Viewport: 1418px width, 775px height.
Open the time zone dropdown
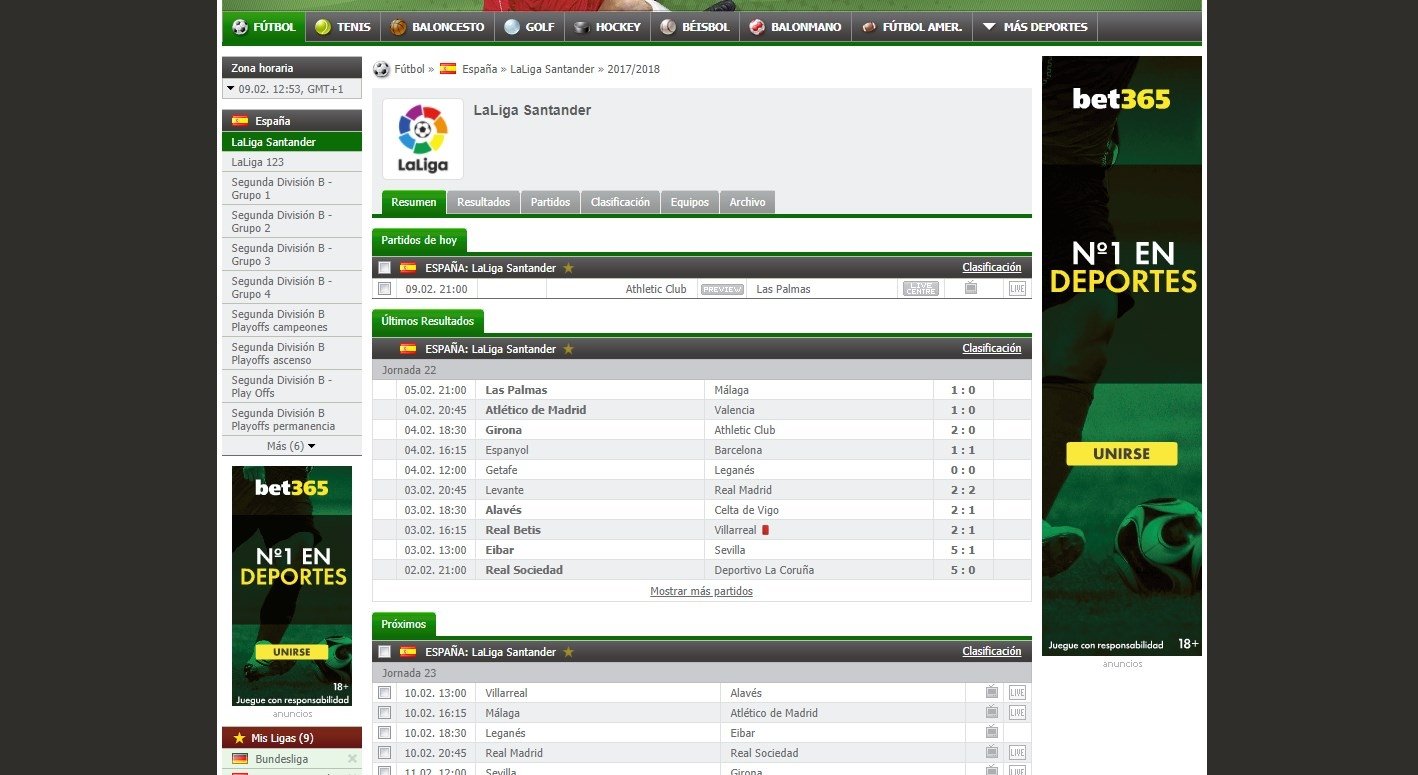[x=291, y=89]
